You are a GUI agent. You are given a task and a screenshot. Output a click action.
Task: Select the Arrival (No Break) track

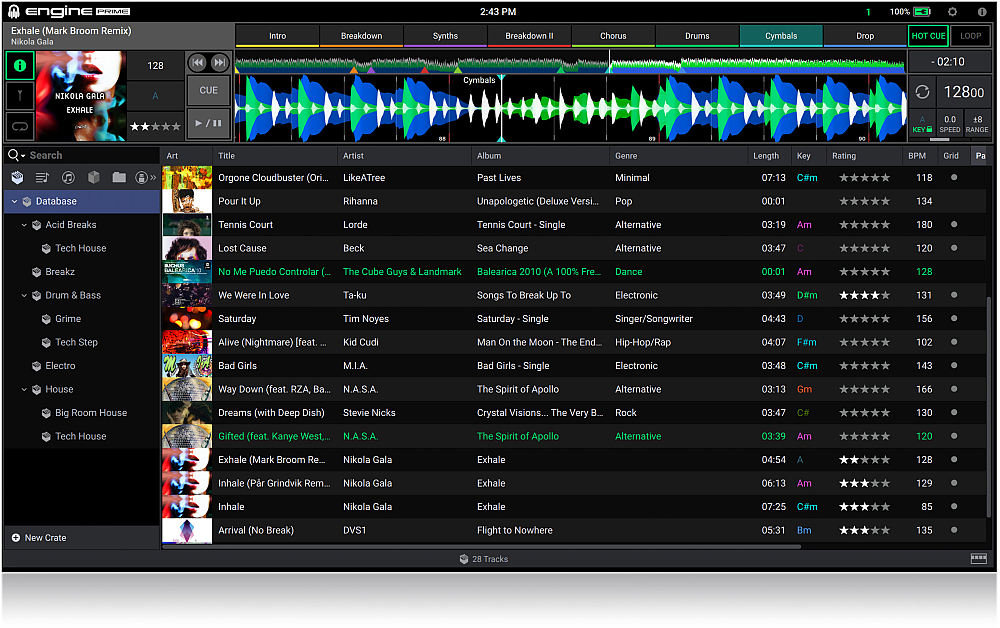pyautogui.click(x=574, y=530)
